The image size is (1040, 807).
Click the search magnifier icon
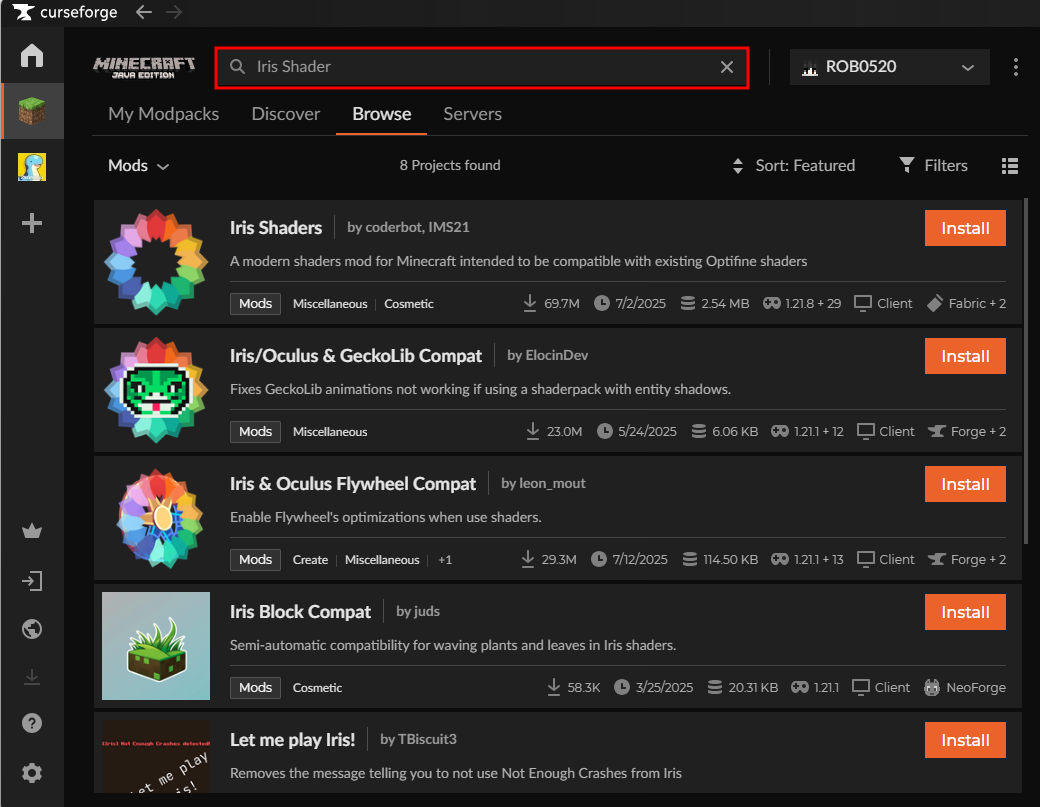point(237,66)
